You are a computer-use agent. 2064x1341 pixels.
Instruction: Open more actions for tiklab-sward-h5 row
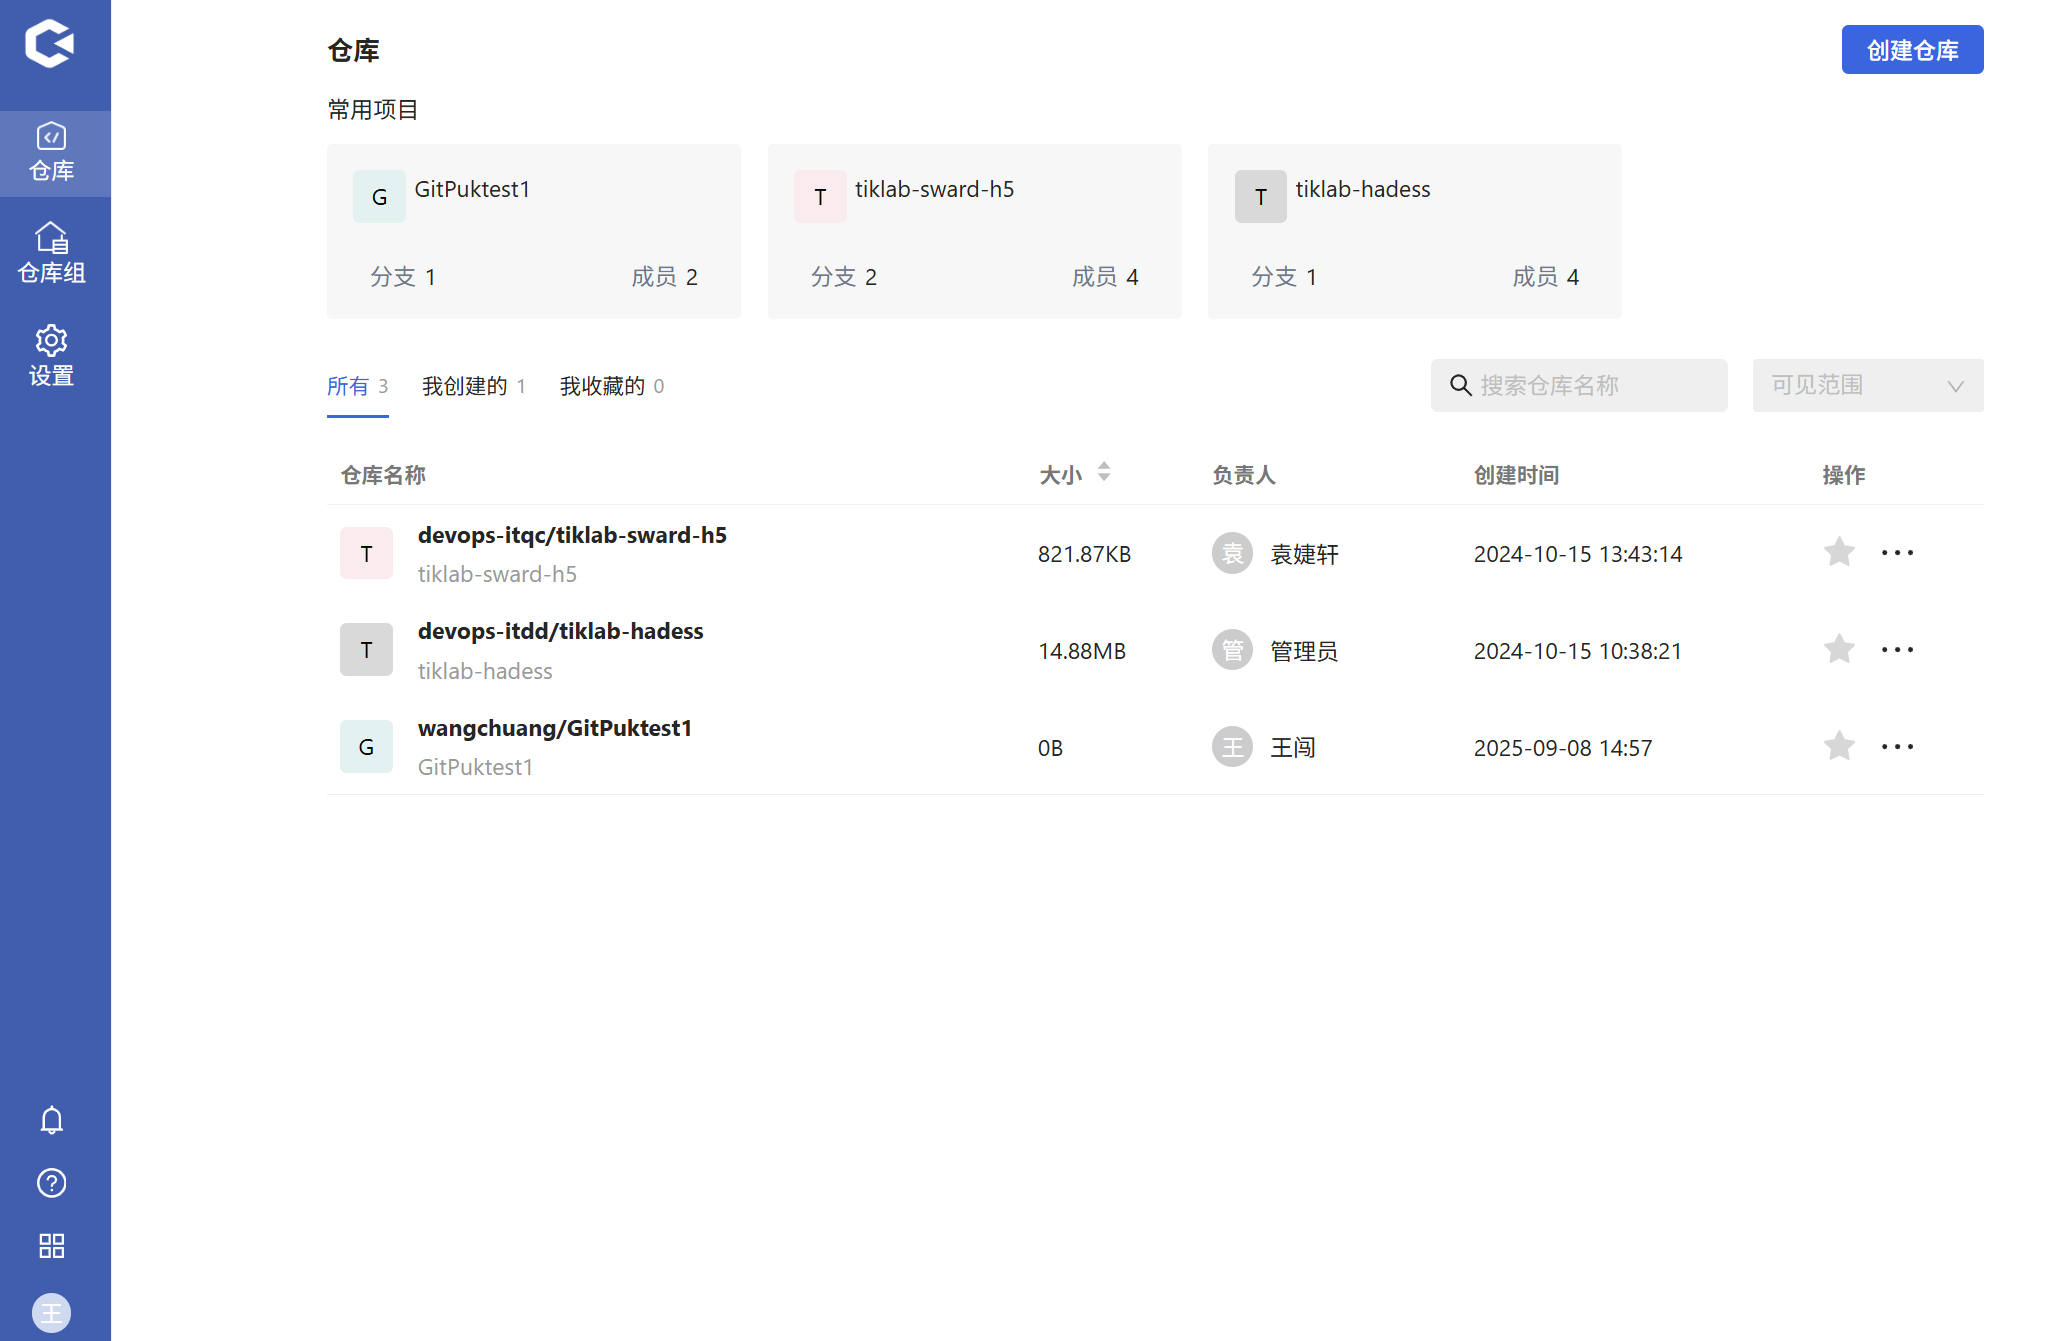pos(1897,552)
